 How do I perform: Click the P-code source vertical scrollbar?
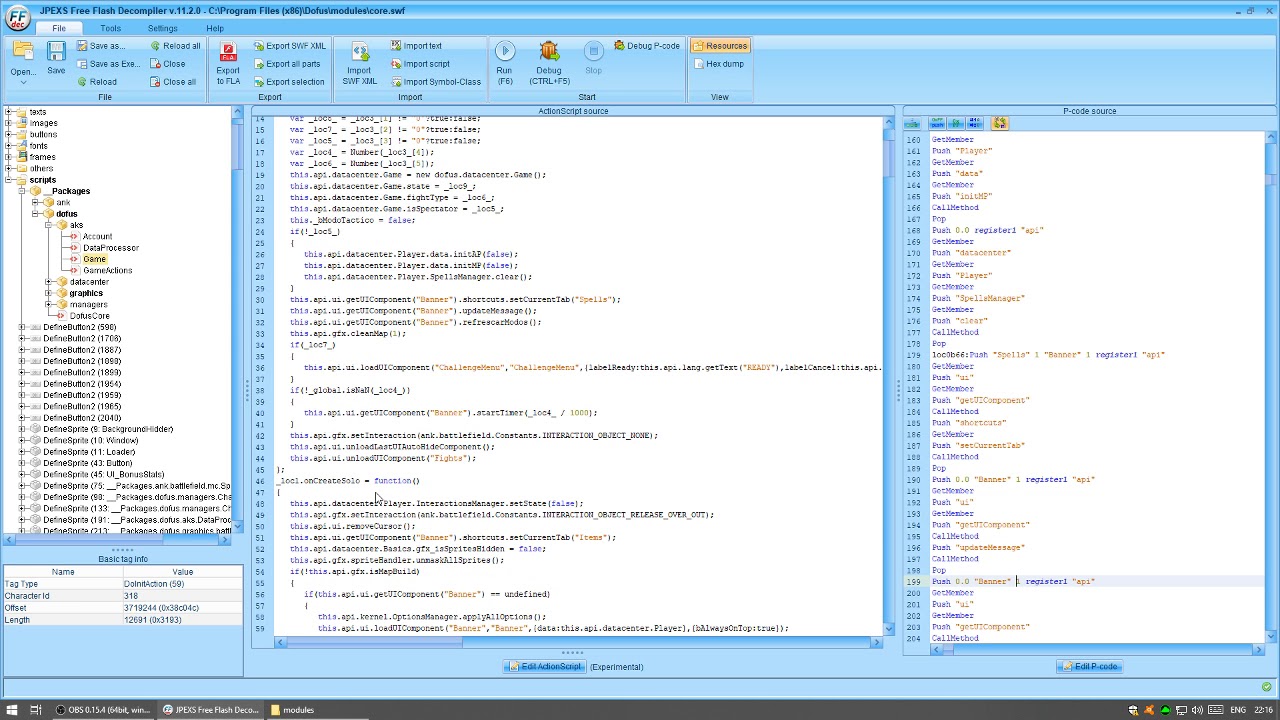pos(1271,385)
